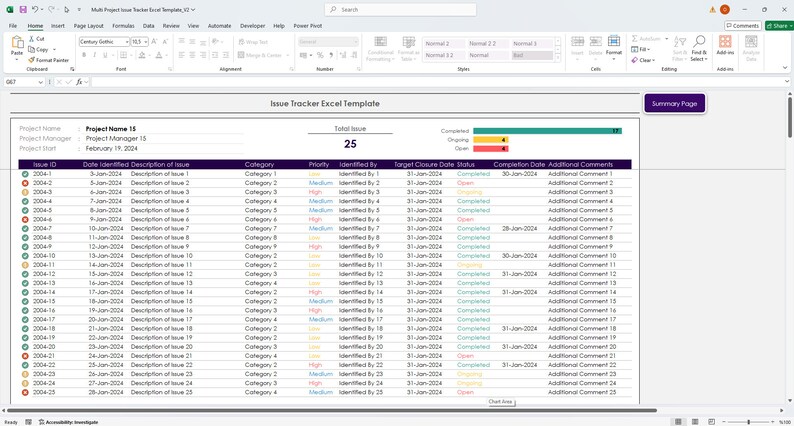
Task: Click the Summary Page button
Action: [x=674, y=103]
